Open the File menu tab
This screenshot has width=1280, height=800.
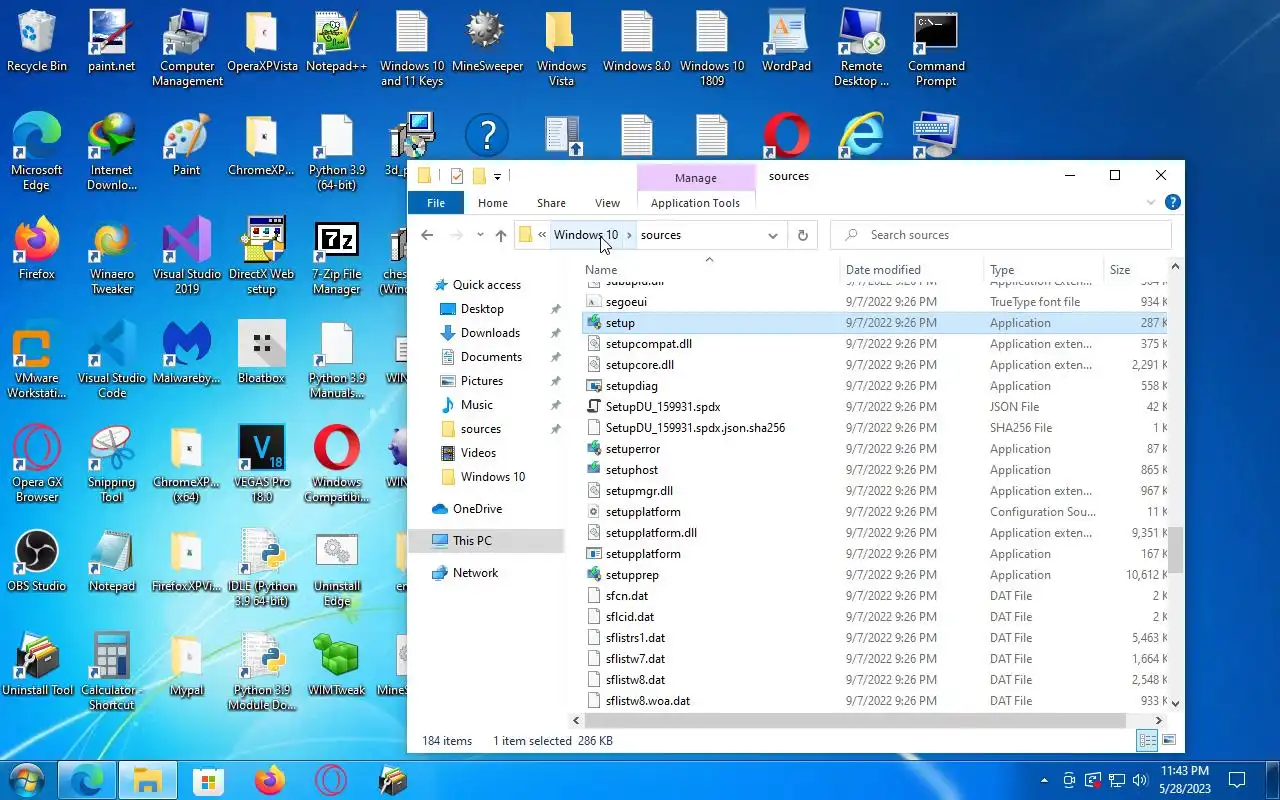coord(436,203)
